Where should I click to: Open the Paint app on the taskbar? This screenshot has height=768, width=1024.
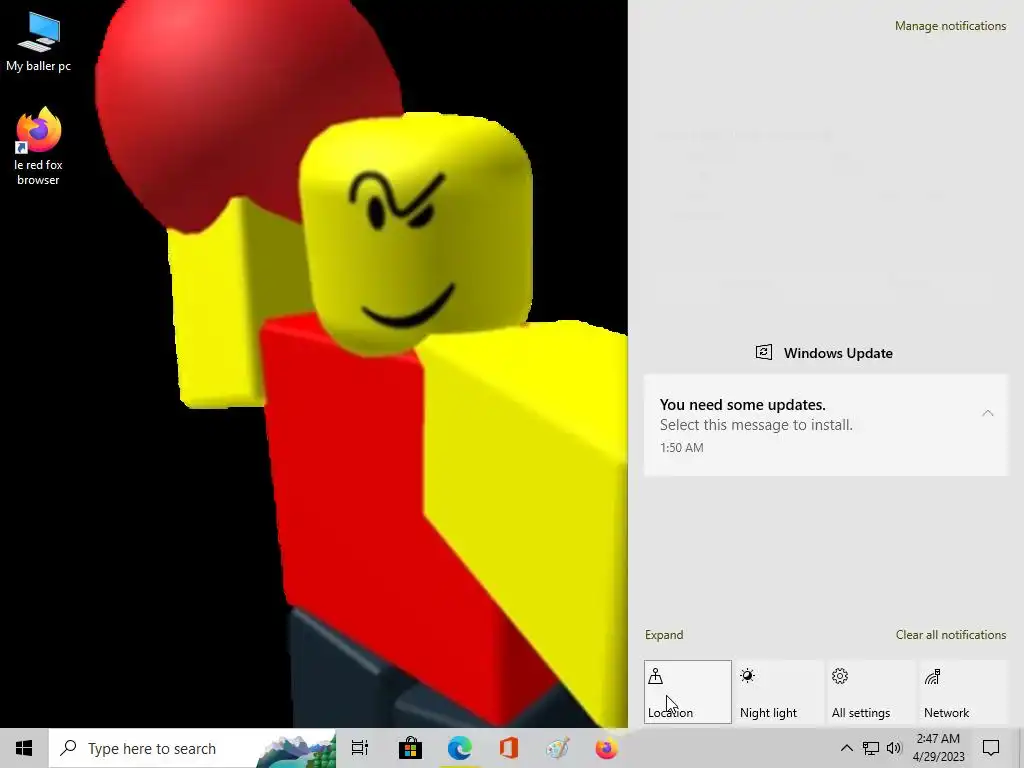557,748
